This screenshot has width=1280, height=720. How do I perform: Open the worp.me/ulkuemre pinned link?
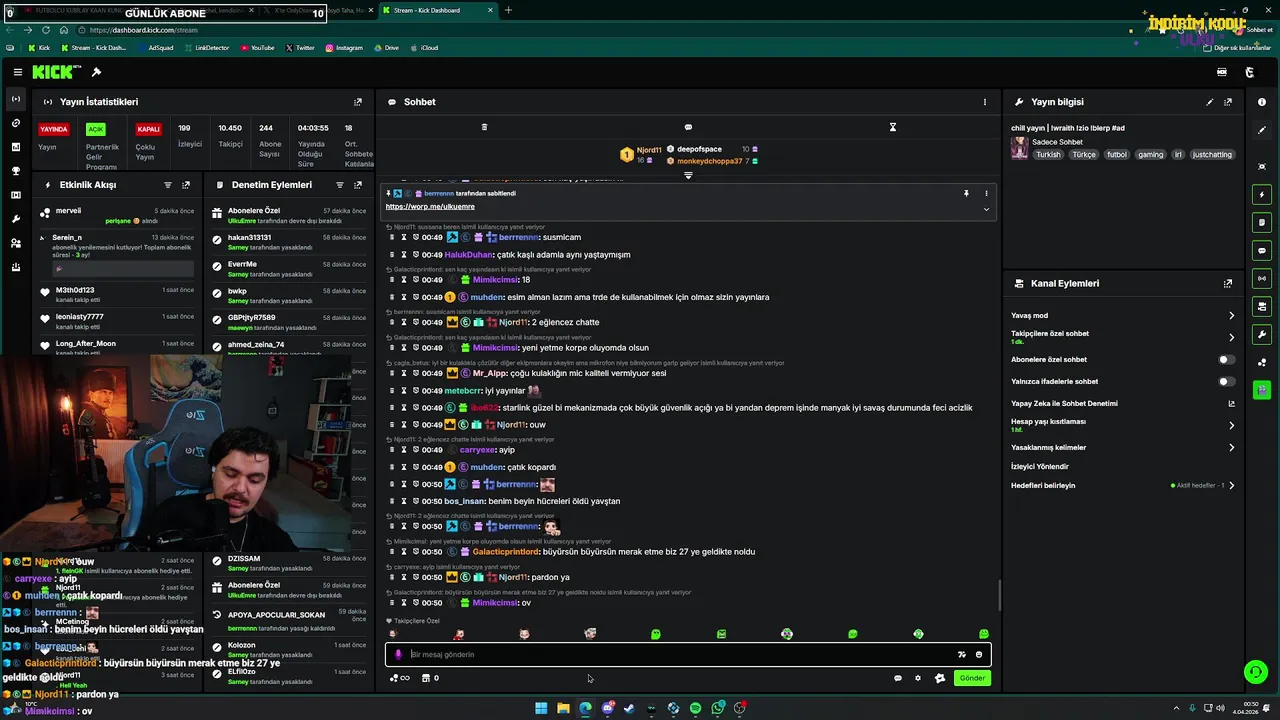[x=430, y=207]
